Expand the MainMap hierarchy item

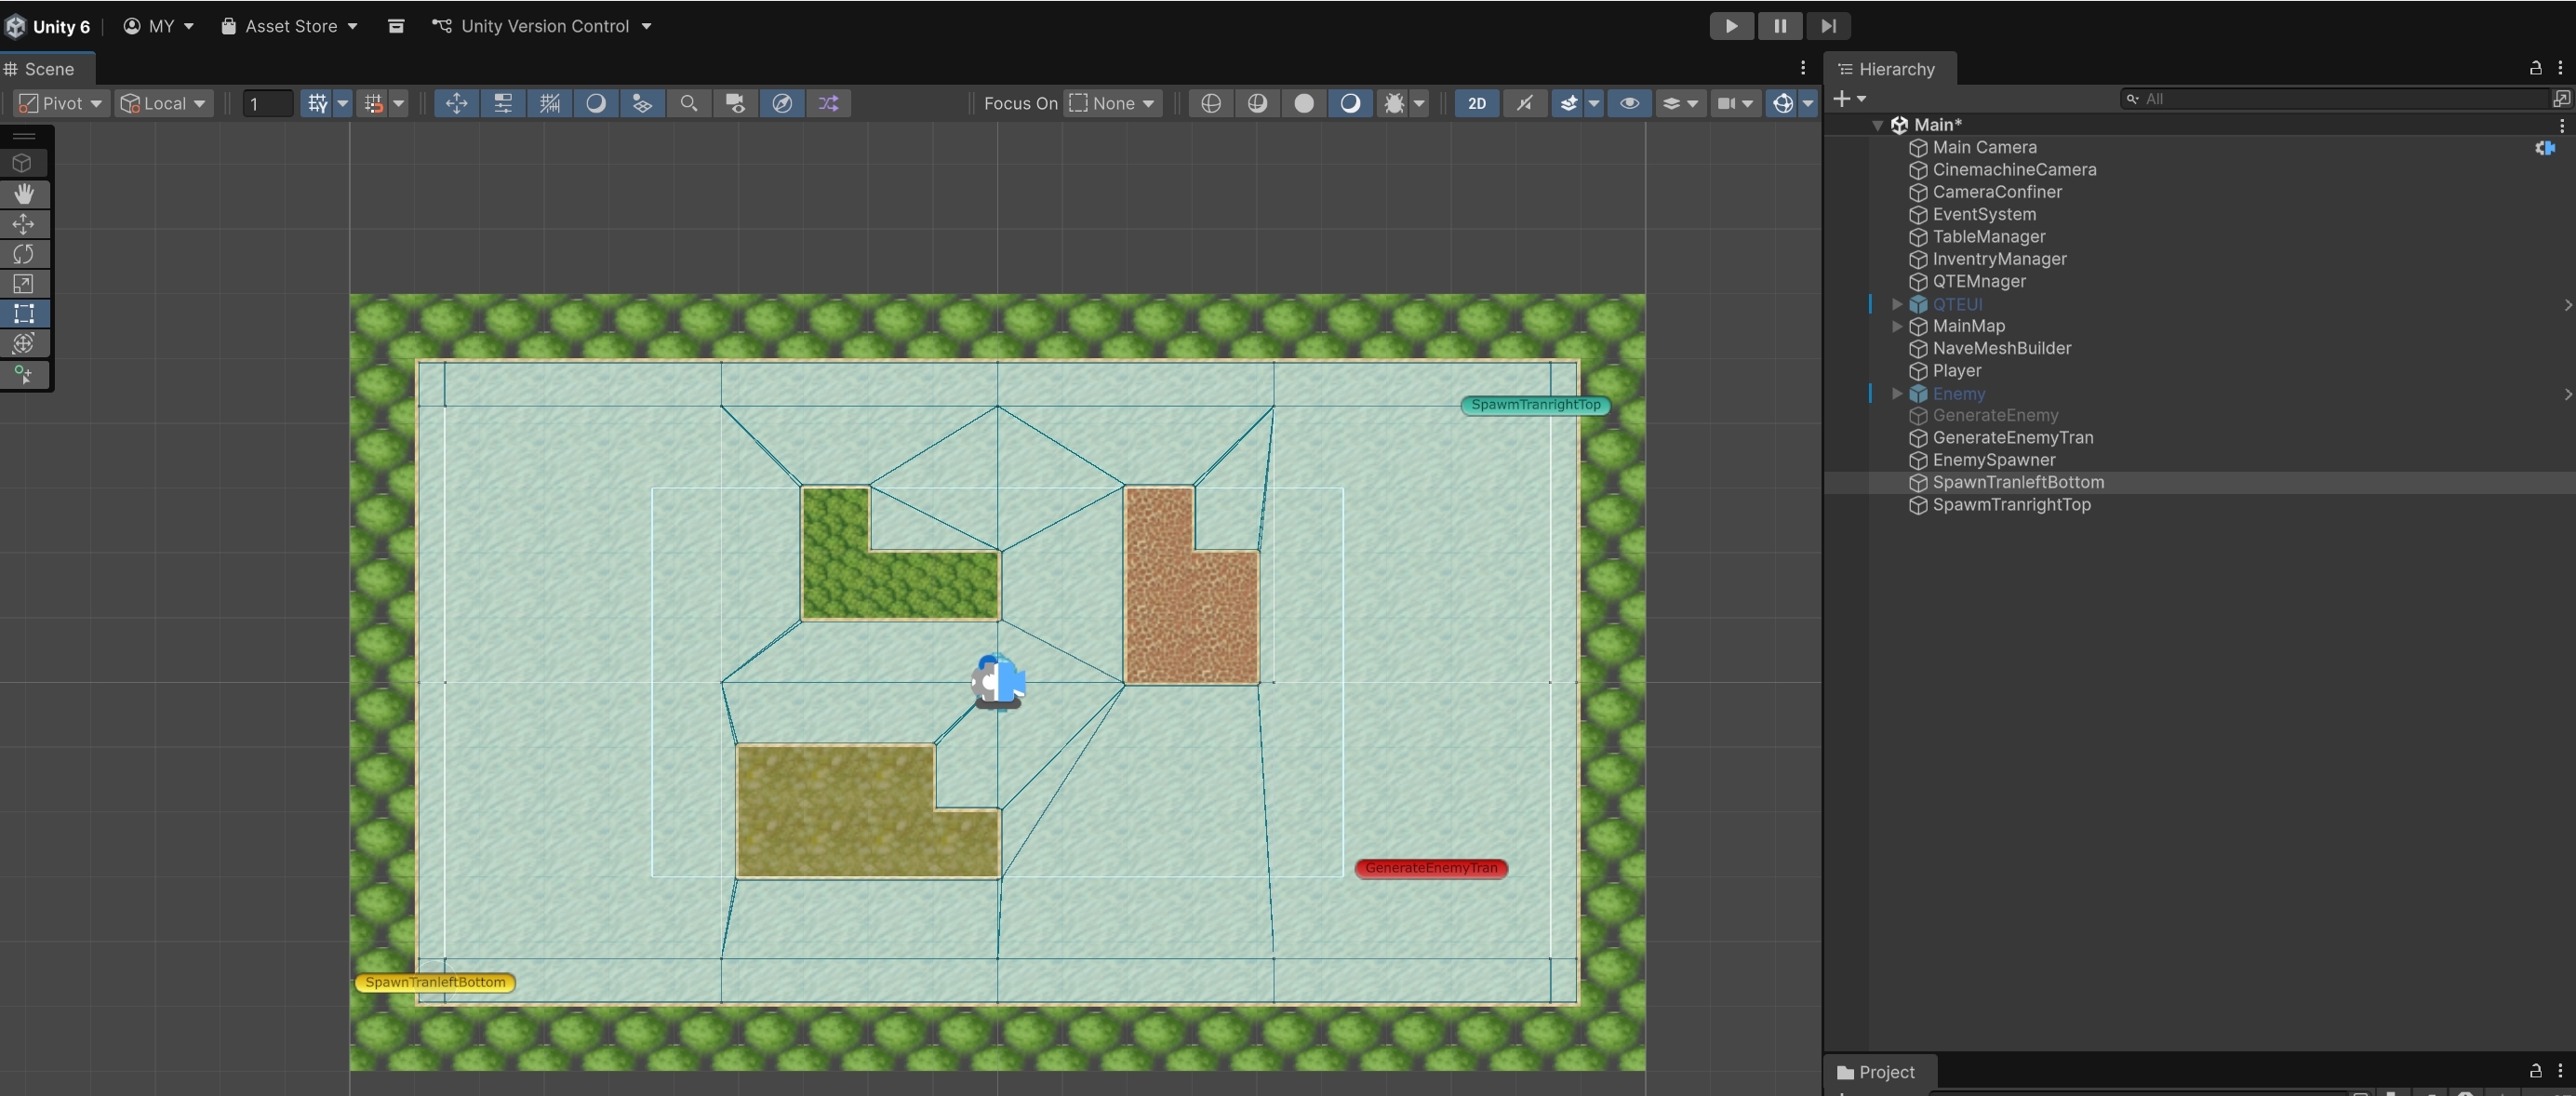(1897, 326)
